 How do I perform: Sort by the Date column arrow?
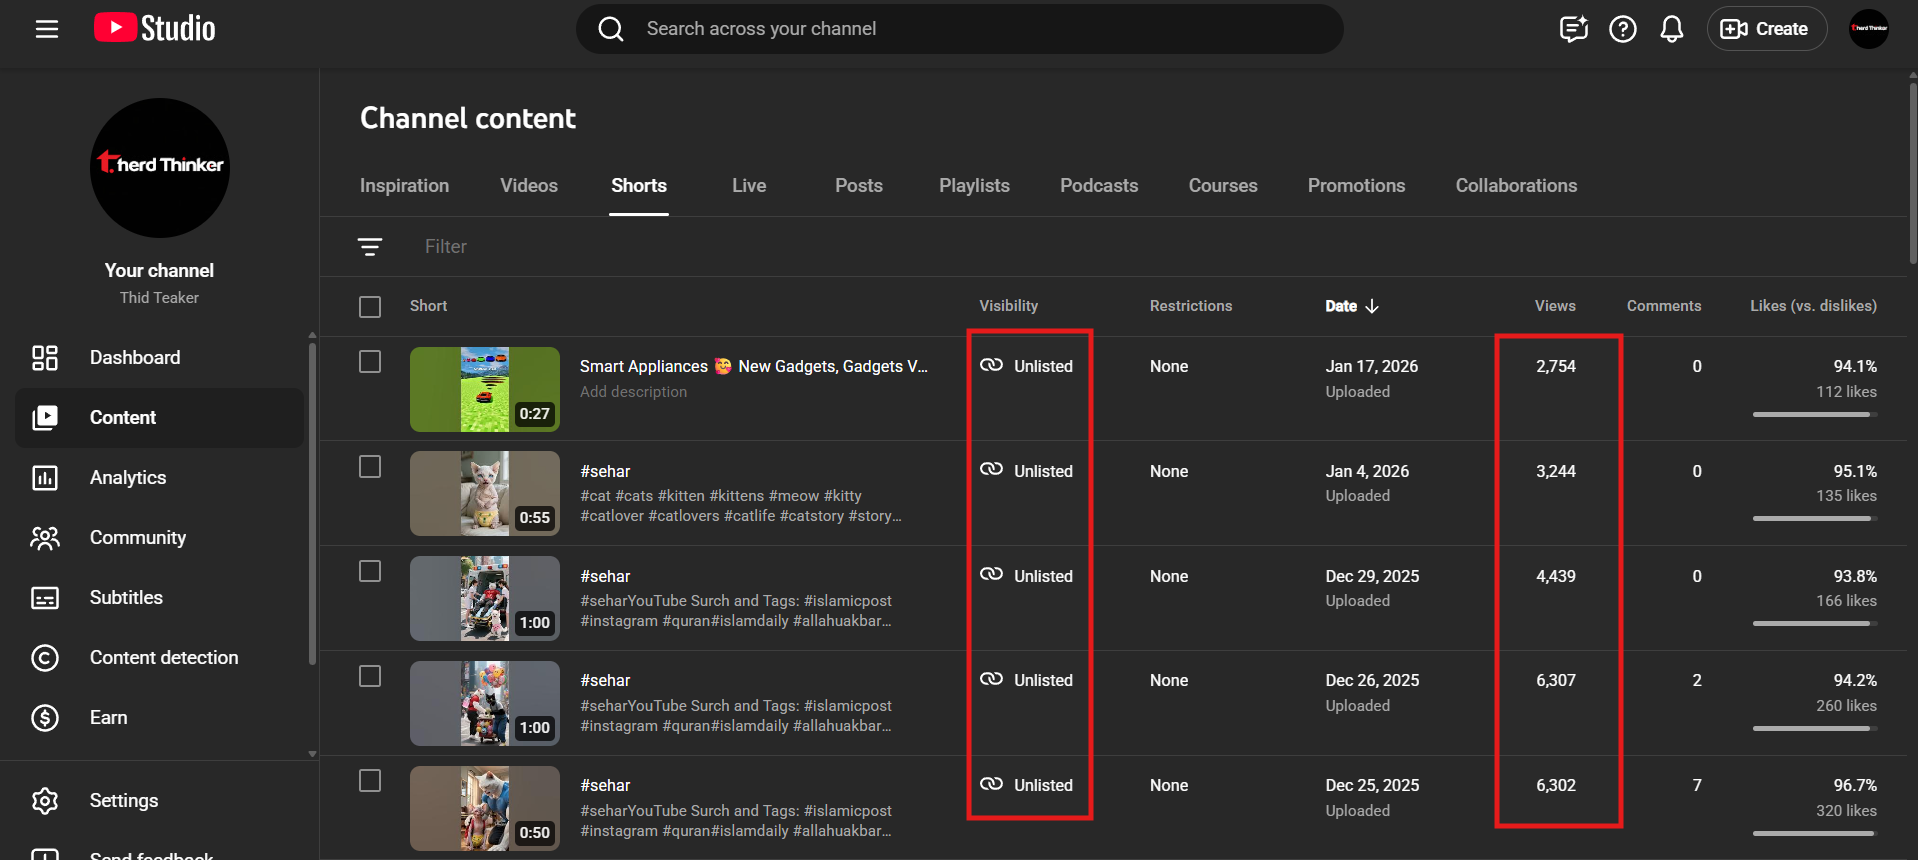point(1372,306)
